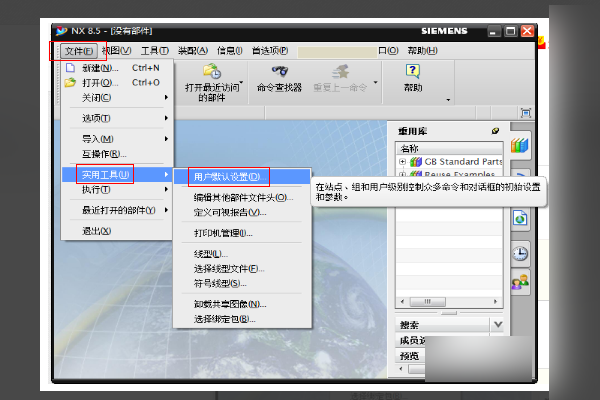Click horizontal scrollbar left arrow in library

pos(402,302)
